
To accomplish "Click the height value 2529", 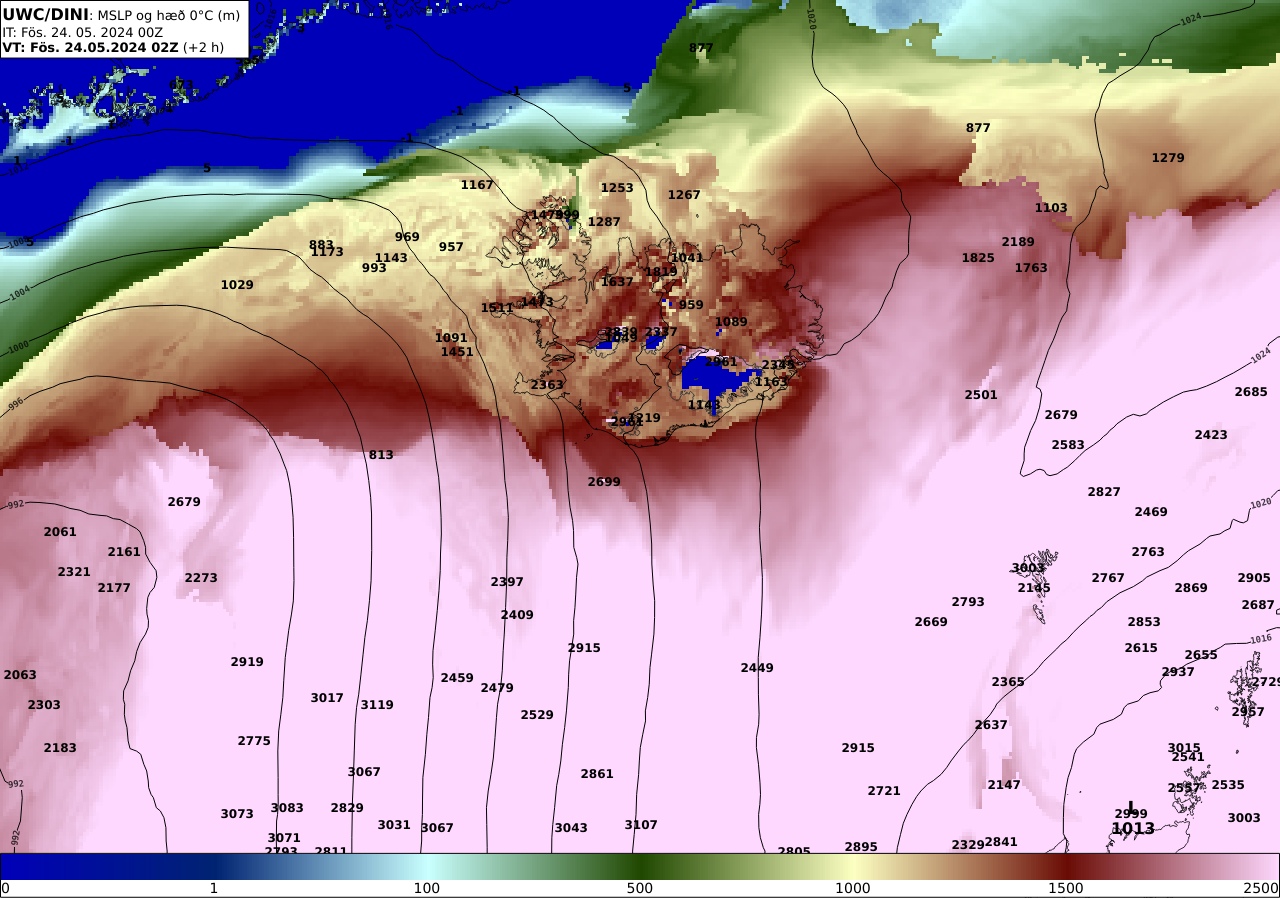I will click(537, 715).
